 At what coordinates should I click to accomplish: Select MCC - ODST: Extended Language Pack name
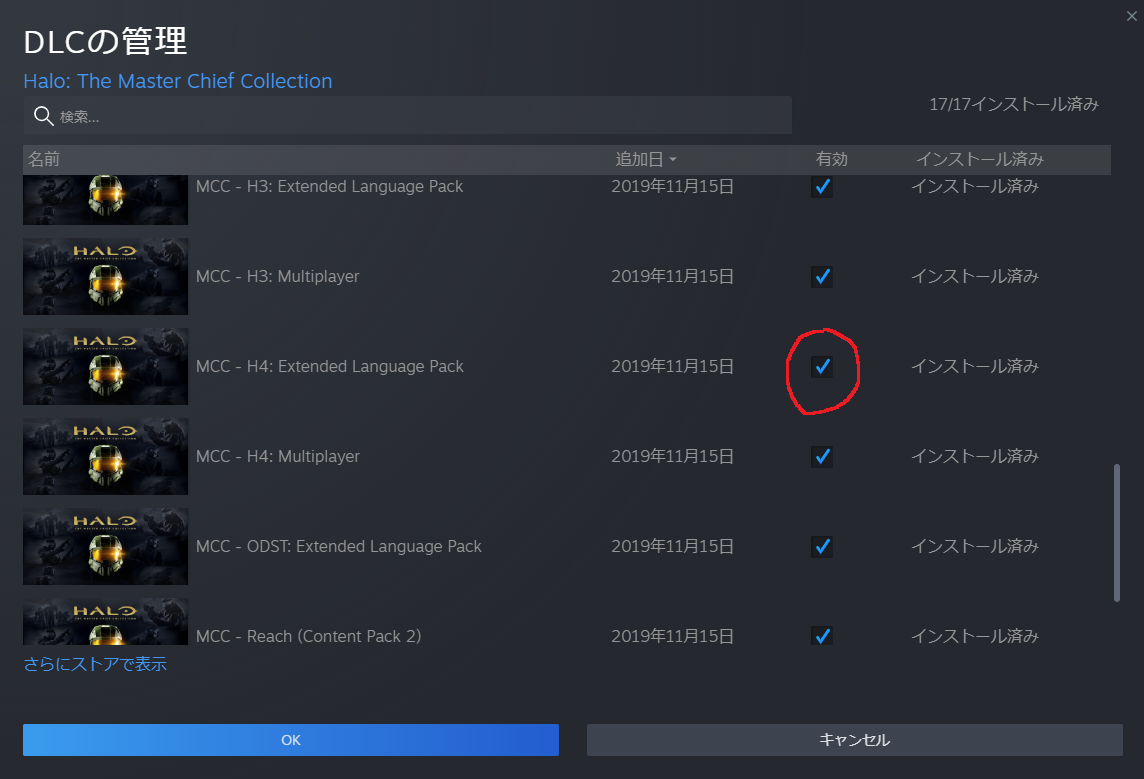point(339,546)
